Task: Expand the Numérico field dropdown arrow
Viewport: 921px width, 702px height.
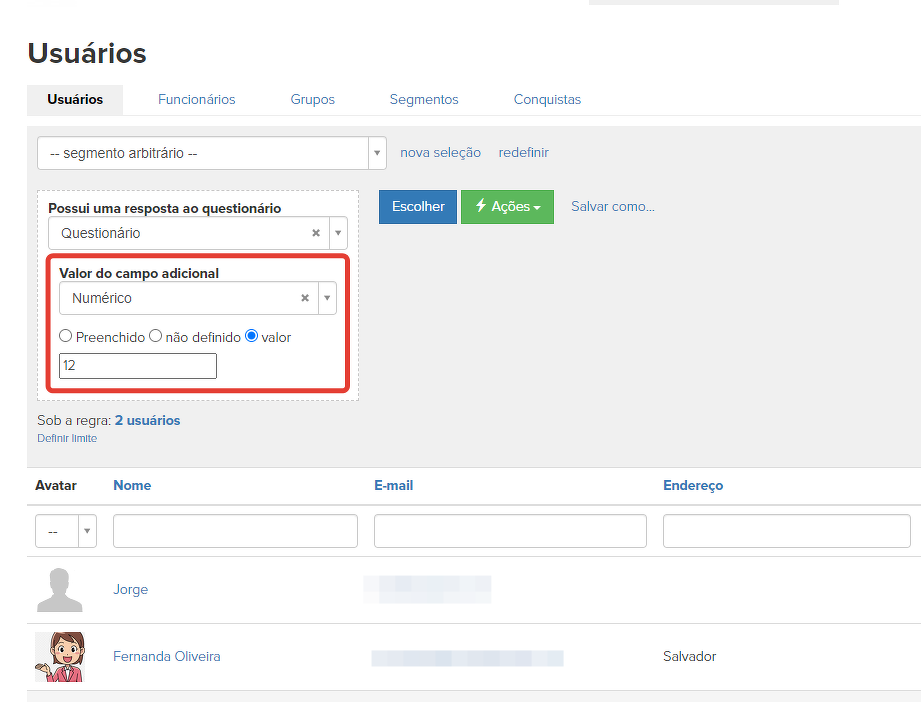Action: (x=327, y=298)
